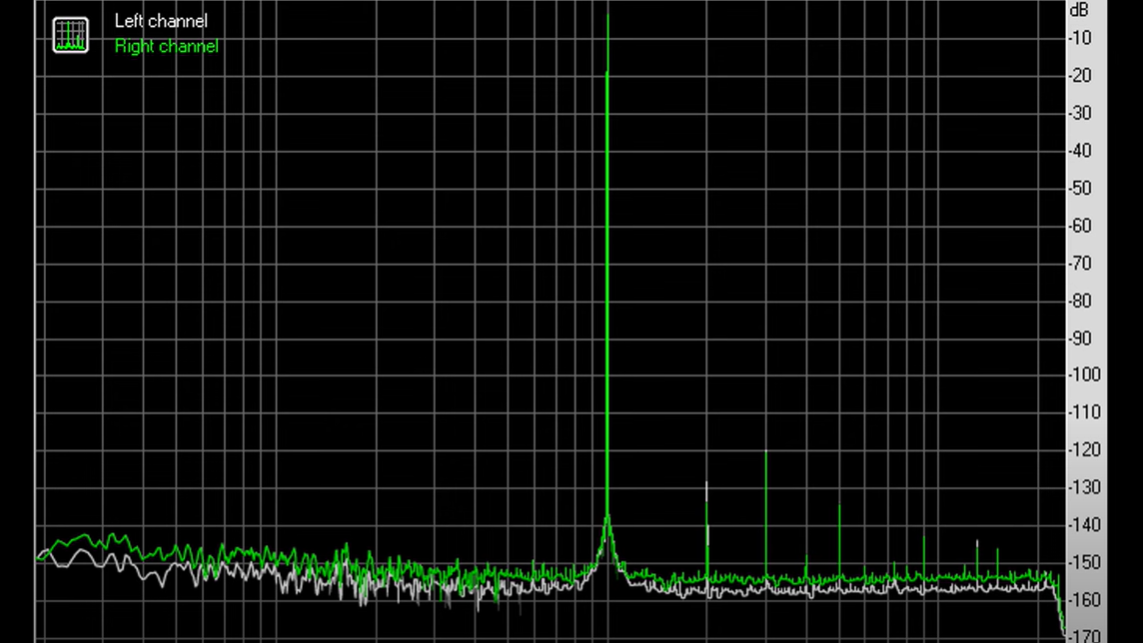1143x643 pixels.
Task: Click the top of the tallest fundamental peak
Action: [608, 14]
